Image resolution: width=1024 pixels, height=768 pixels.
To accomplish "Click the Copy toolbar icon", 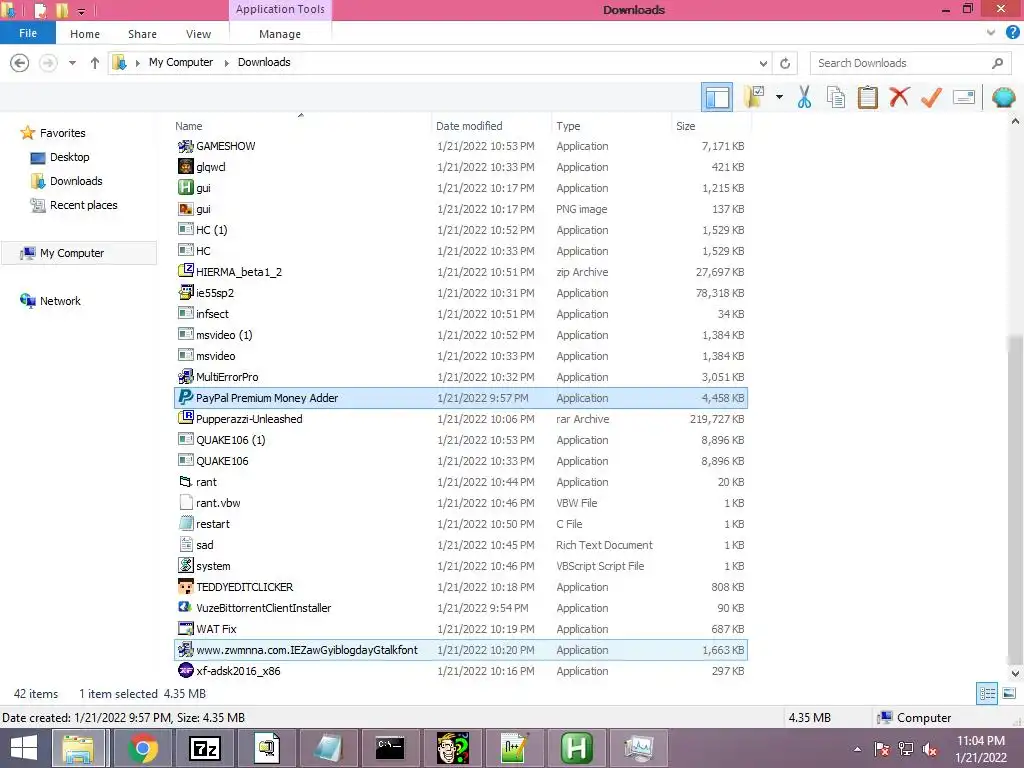I will 836,97.
